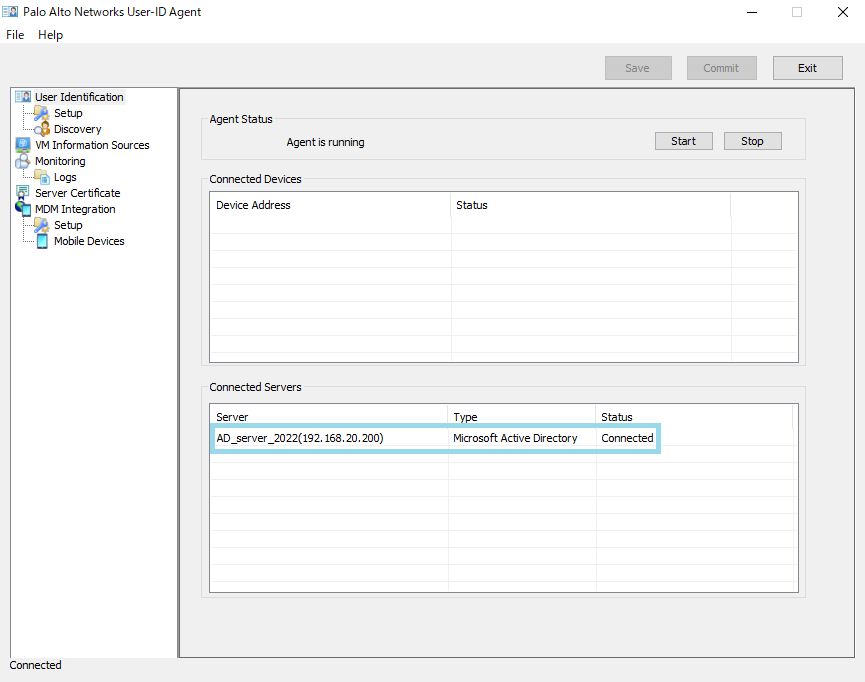Click the User-ID Agent title bar app icon

(10, 12)
